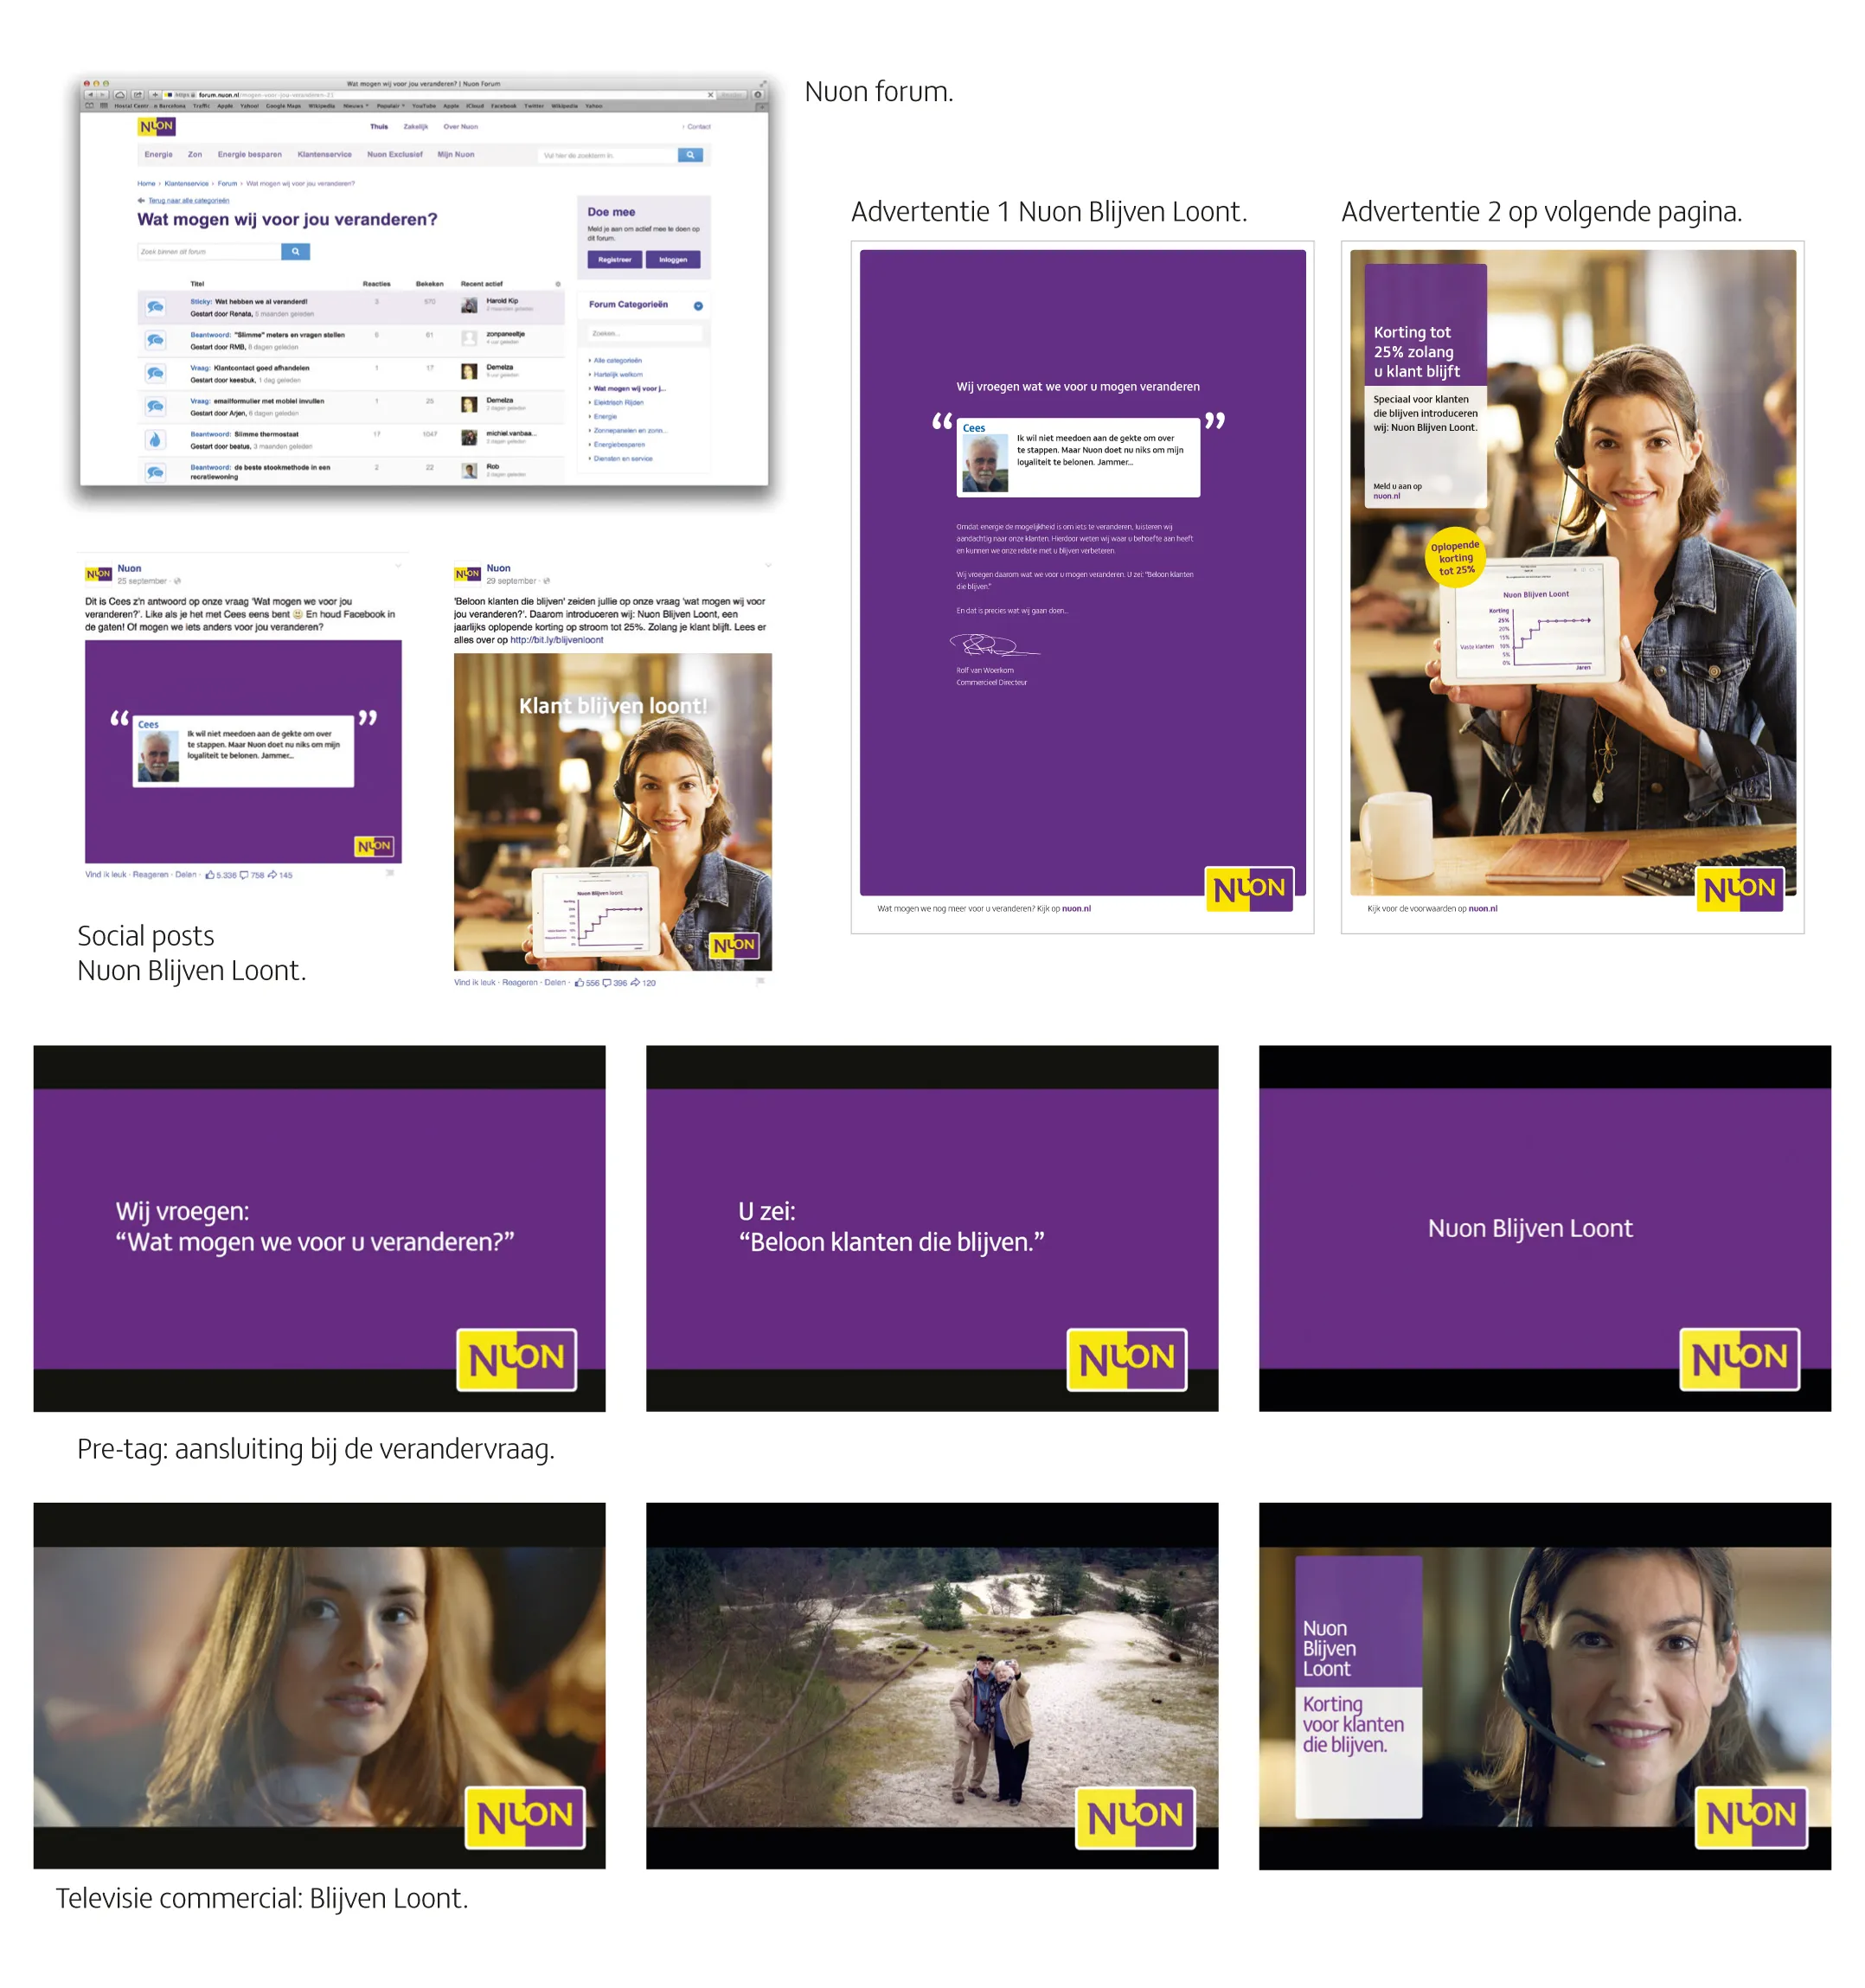Open the Nieuws bookmarks dropdown
Image resolution: width=1865 pixels, height=1988 pixels.
[x=356, y=106]
